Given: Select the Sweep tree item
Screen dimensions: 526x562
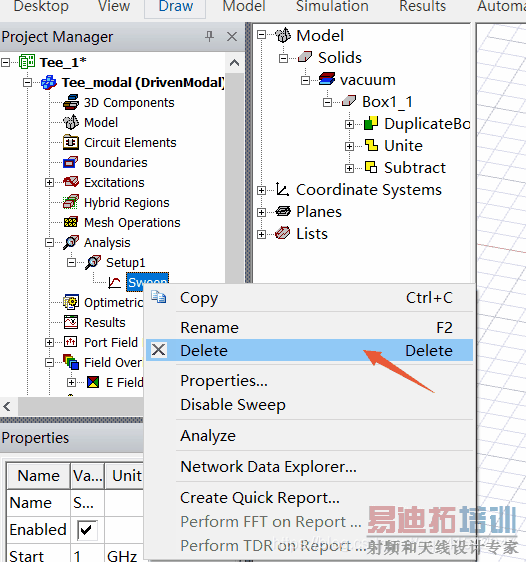Looking at the screenshot, I should pos(147,282).
